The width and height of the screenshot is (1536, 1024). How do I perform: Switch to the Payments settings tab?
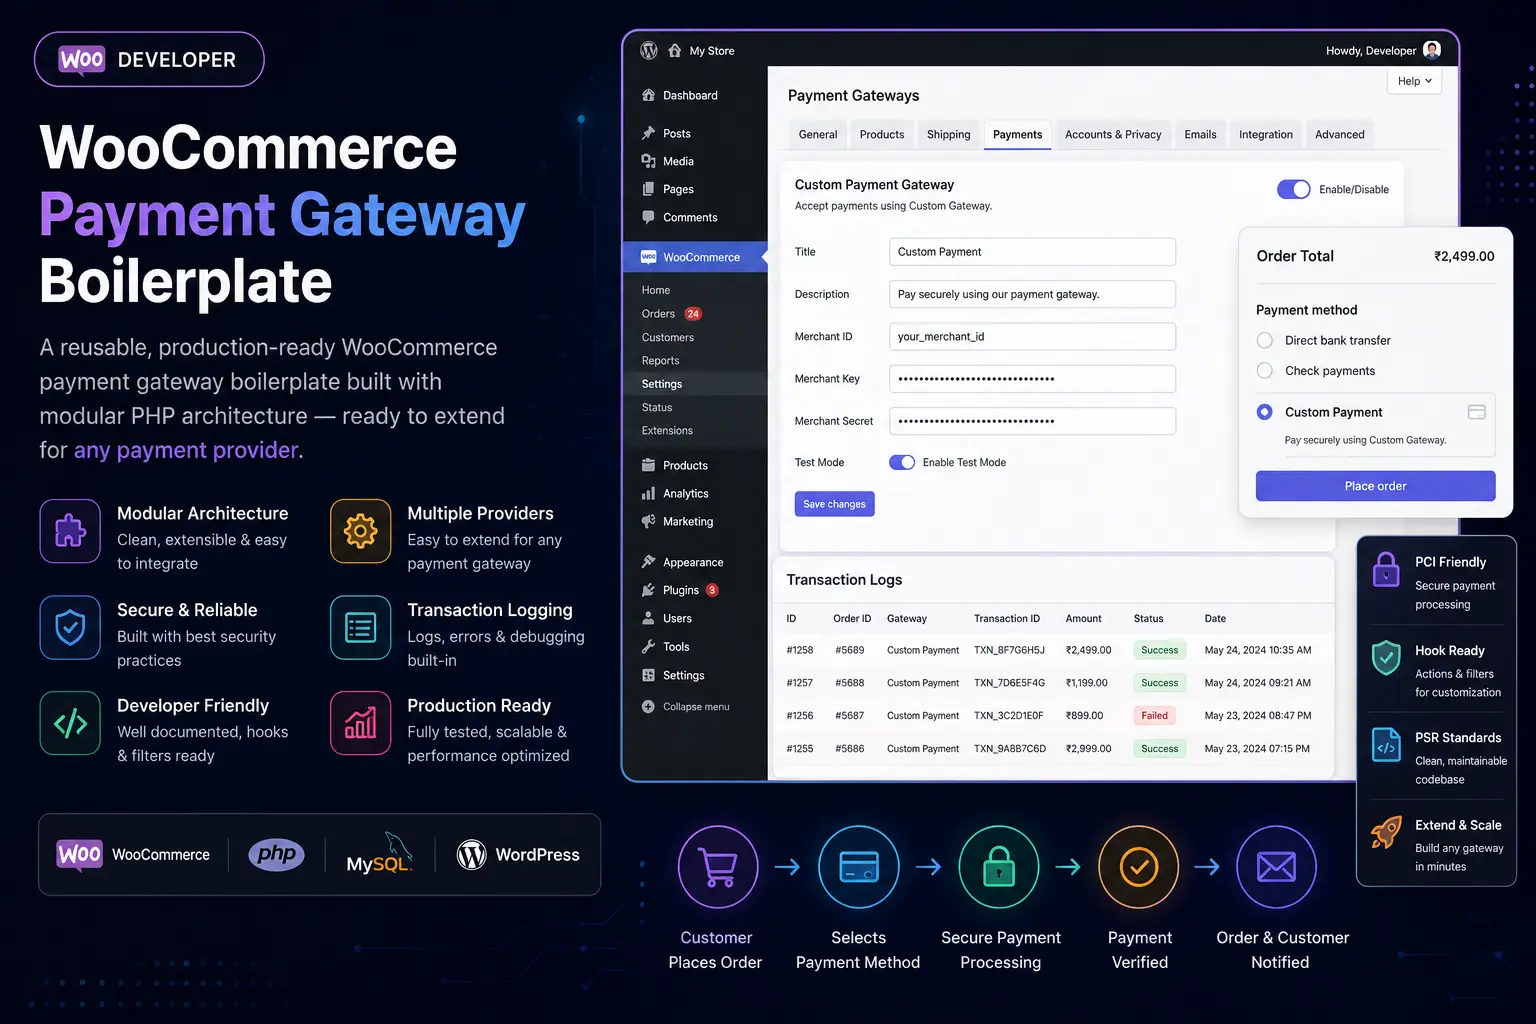1017,135
